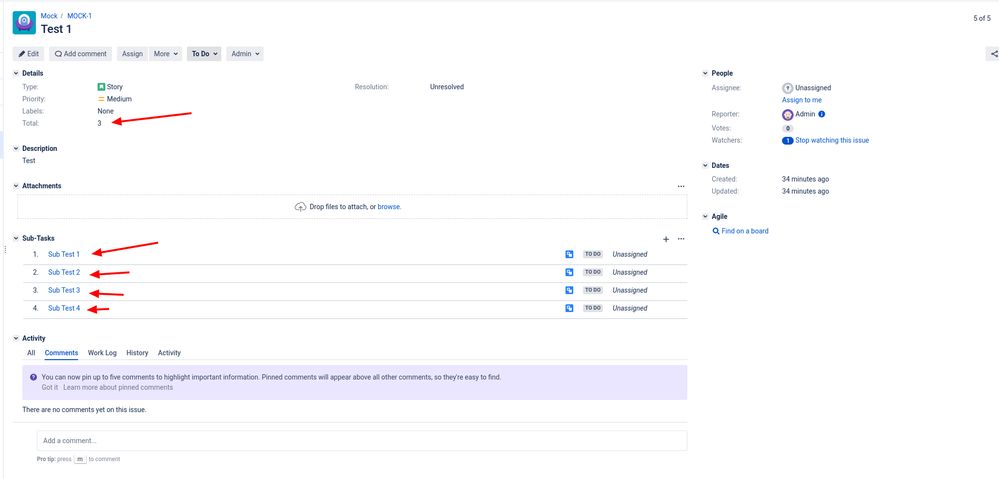Click the Total field value 3
This screenshot has height=479, width=999.
click(99, 123)
